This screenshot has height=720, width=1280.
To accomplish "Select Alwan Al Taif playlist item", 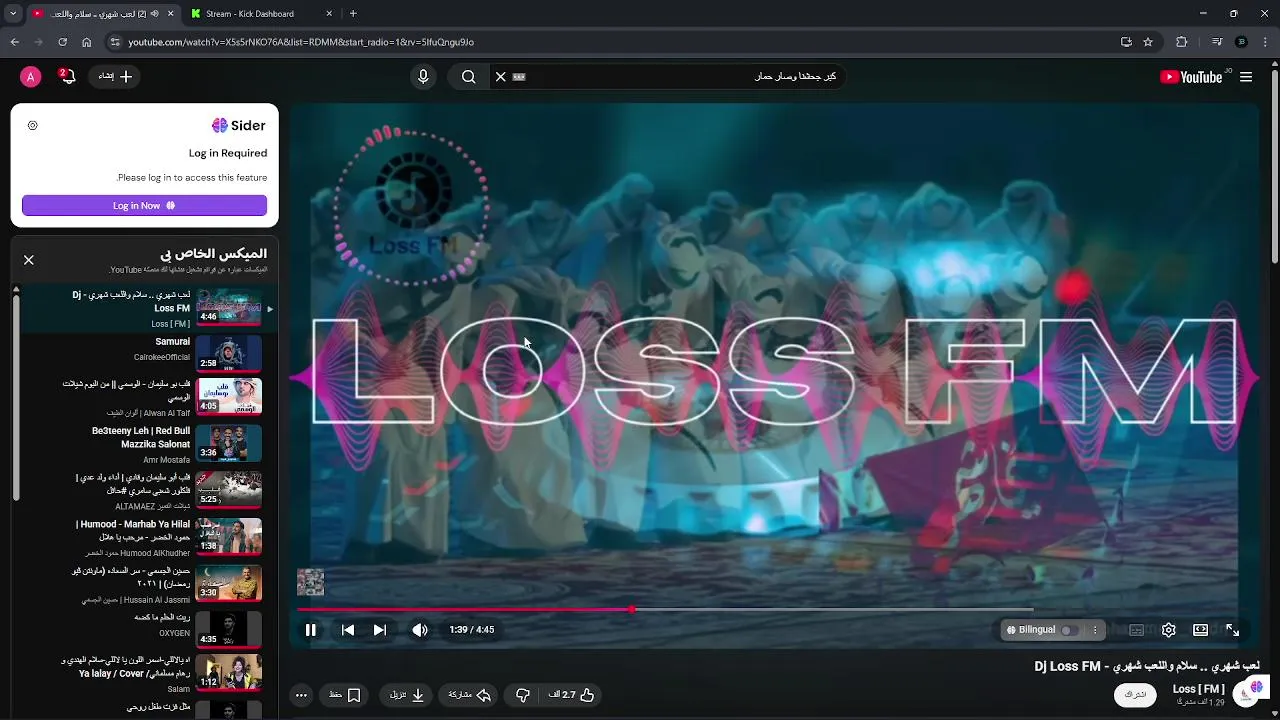I will pos(144,398).
